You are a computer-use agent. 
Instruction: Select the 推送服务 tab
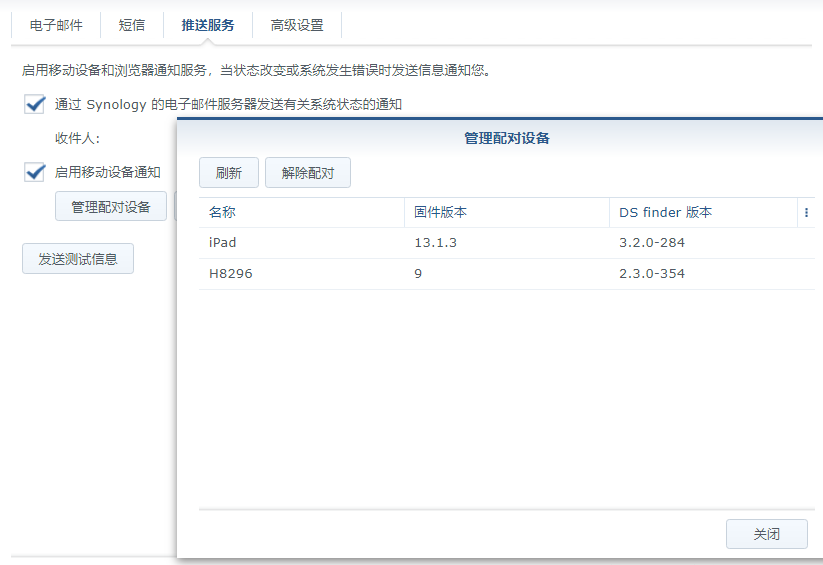(x=208, y=25)
